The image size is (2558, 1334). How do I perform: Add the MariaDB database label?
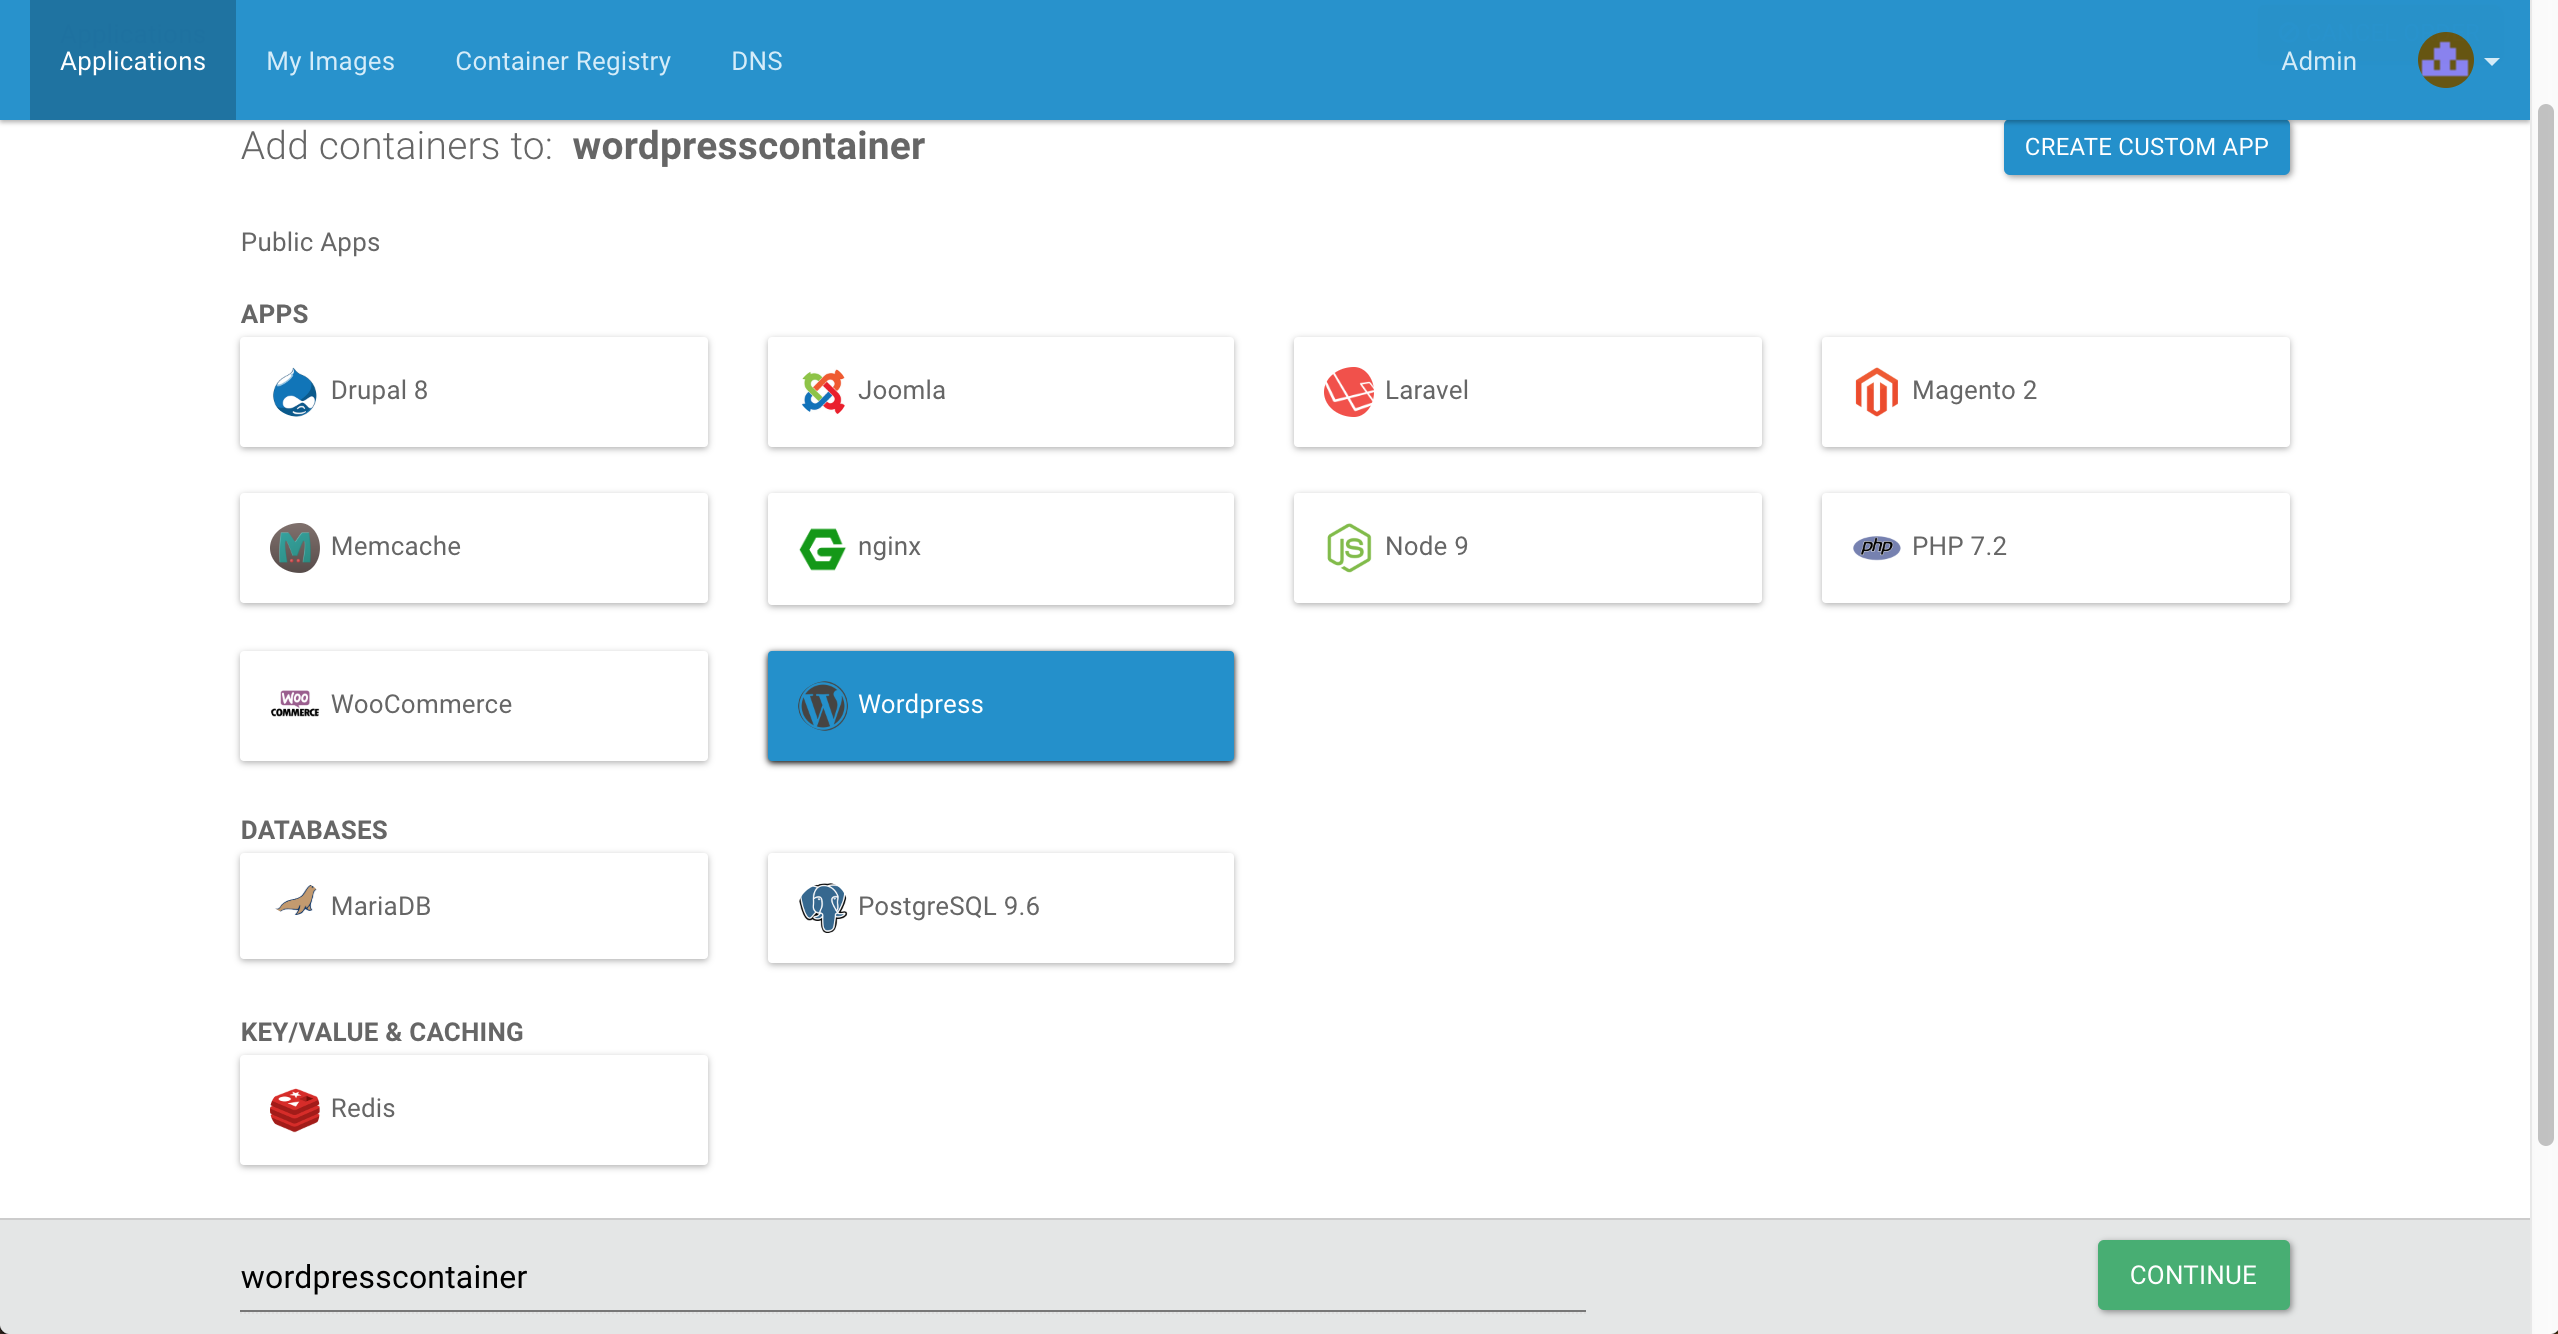pos(380,906)
